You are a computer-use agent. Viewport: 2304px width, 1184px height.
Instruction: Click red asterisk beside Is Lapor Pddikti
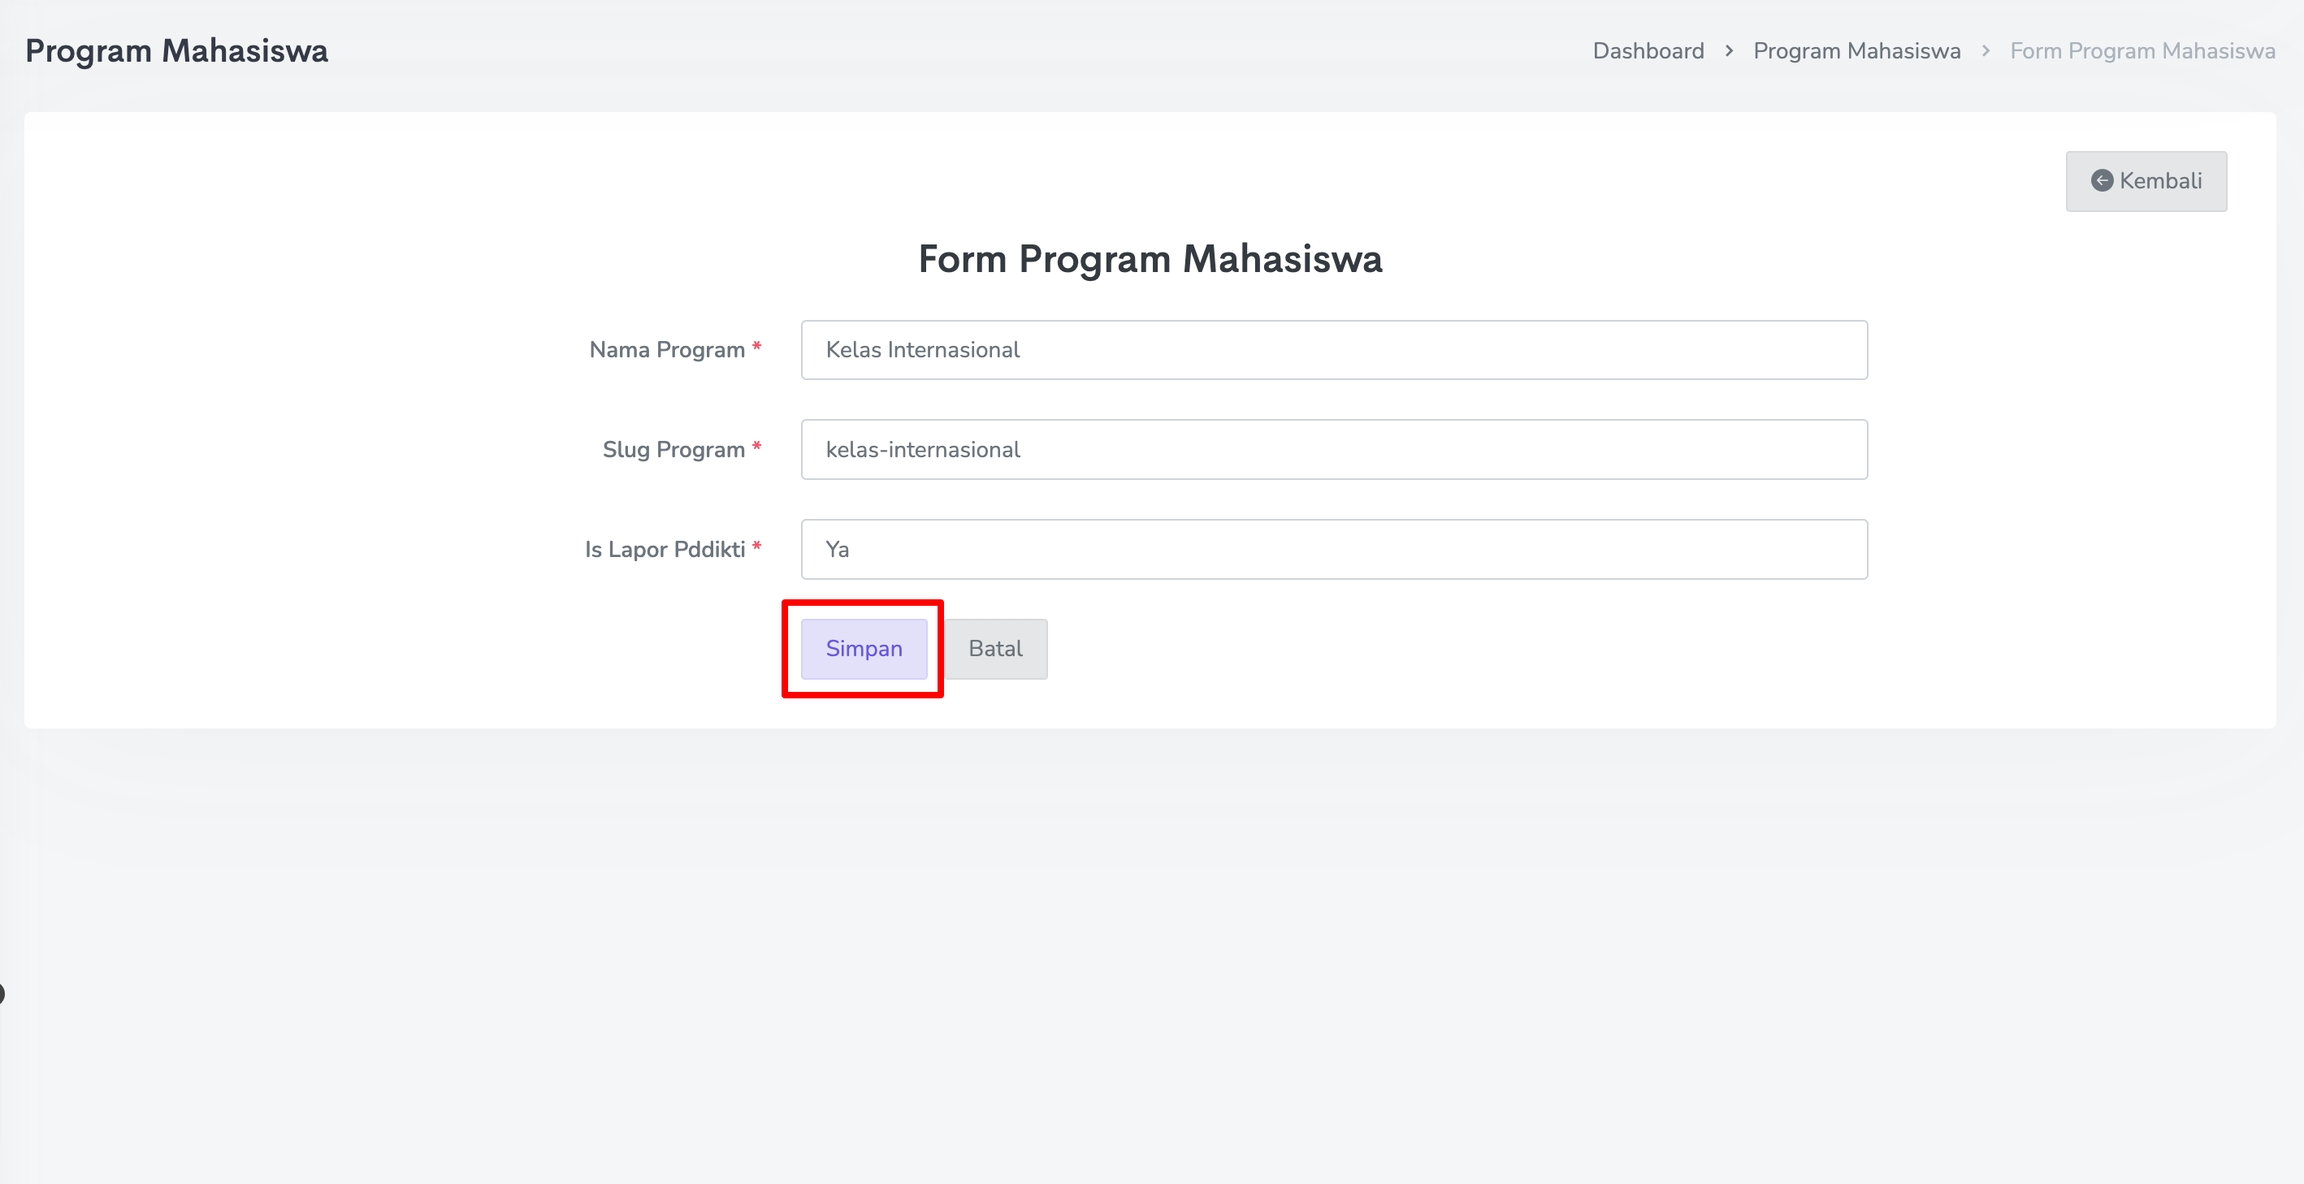pyautogui.click(x=757, y=548)
